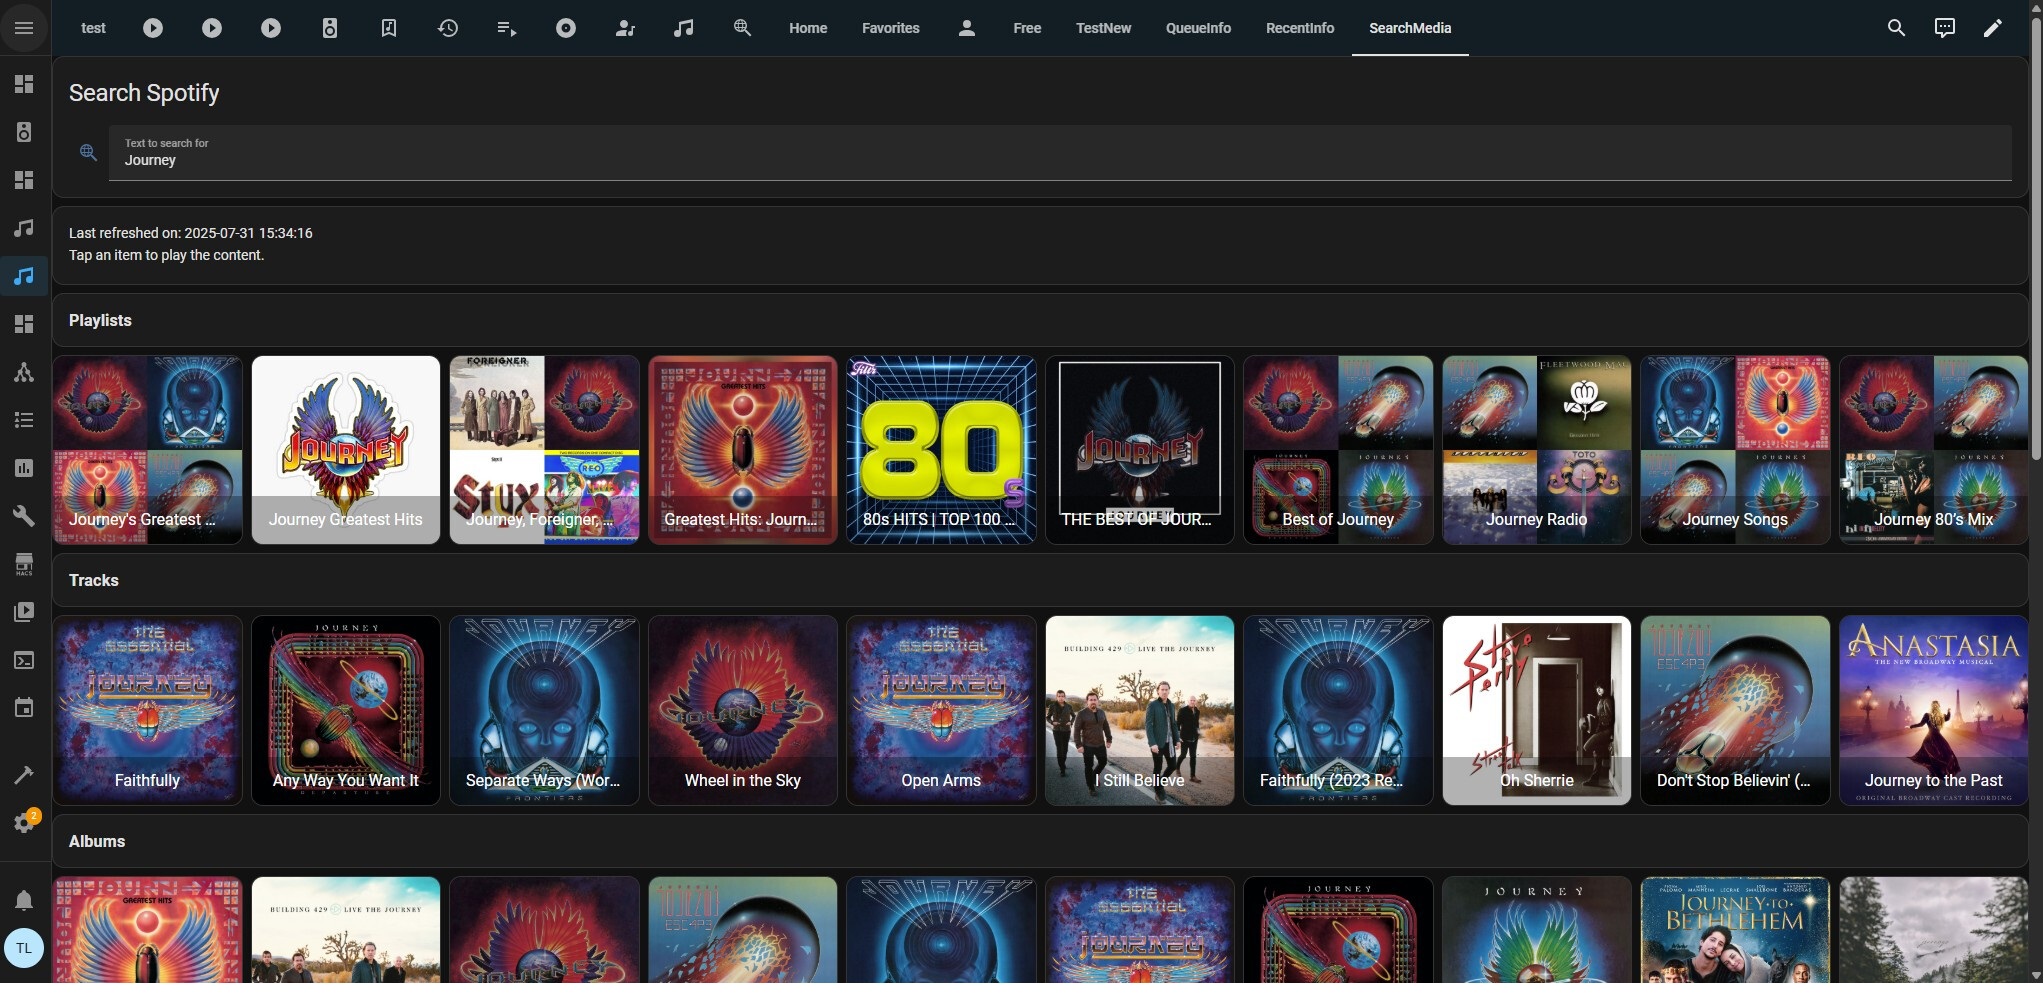Viewport: 2043px width, 983px height.
Task: Play the Journey to the Past track
Action: click(1934, 710)
